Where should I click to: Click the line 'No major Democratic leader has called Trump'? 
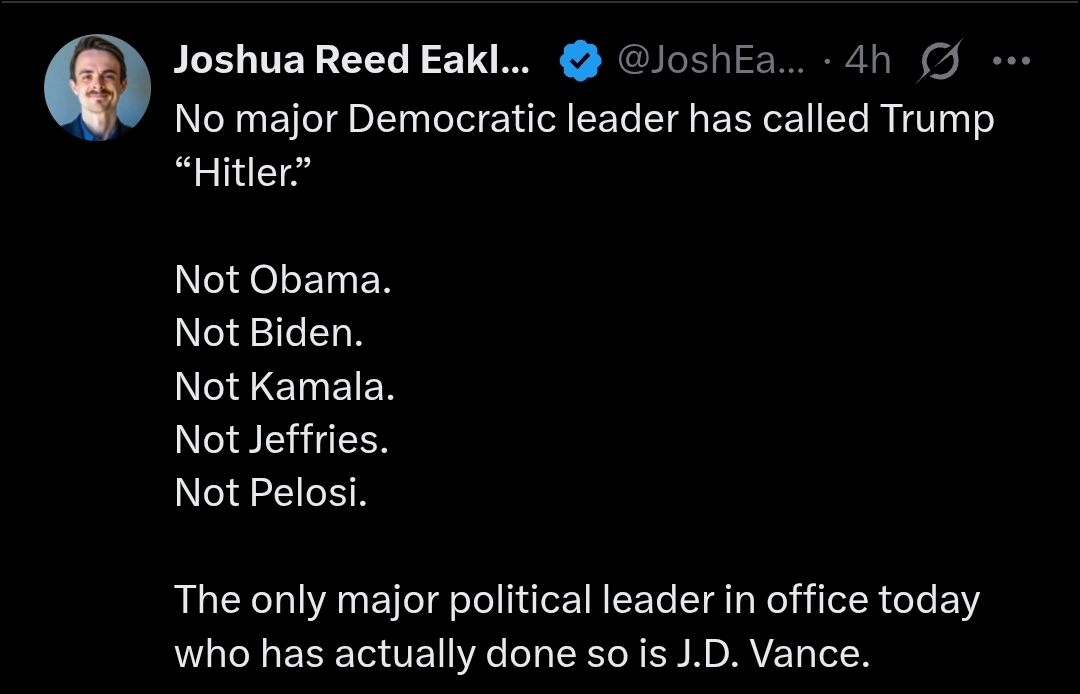[x=584, y=120]
